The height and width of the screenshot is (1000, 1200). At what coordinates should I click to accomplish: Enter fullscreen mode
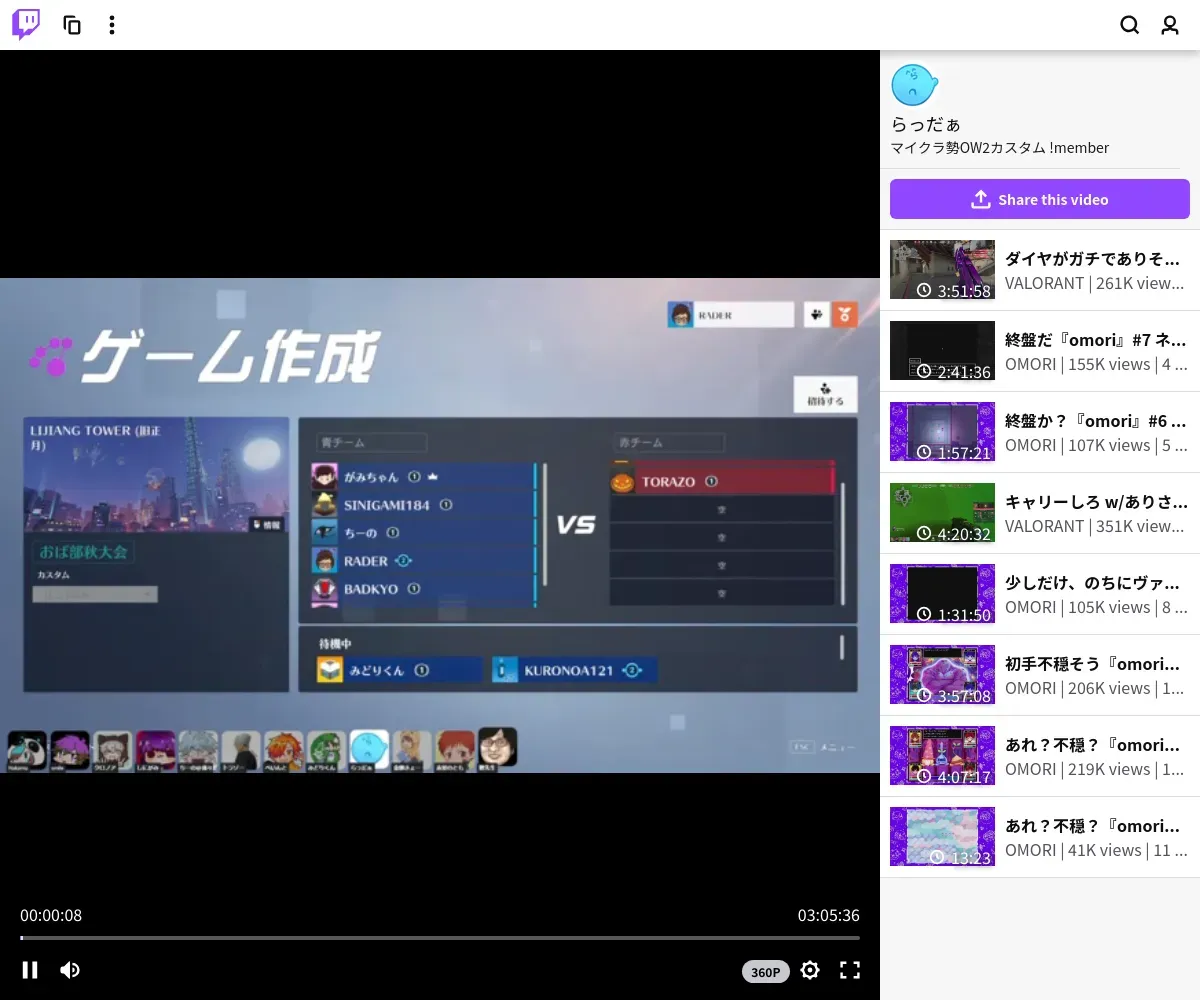(x=850, y=970)
